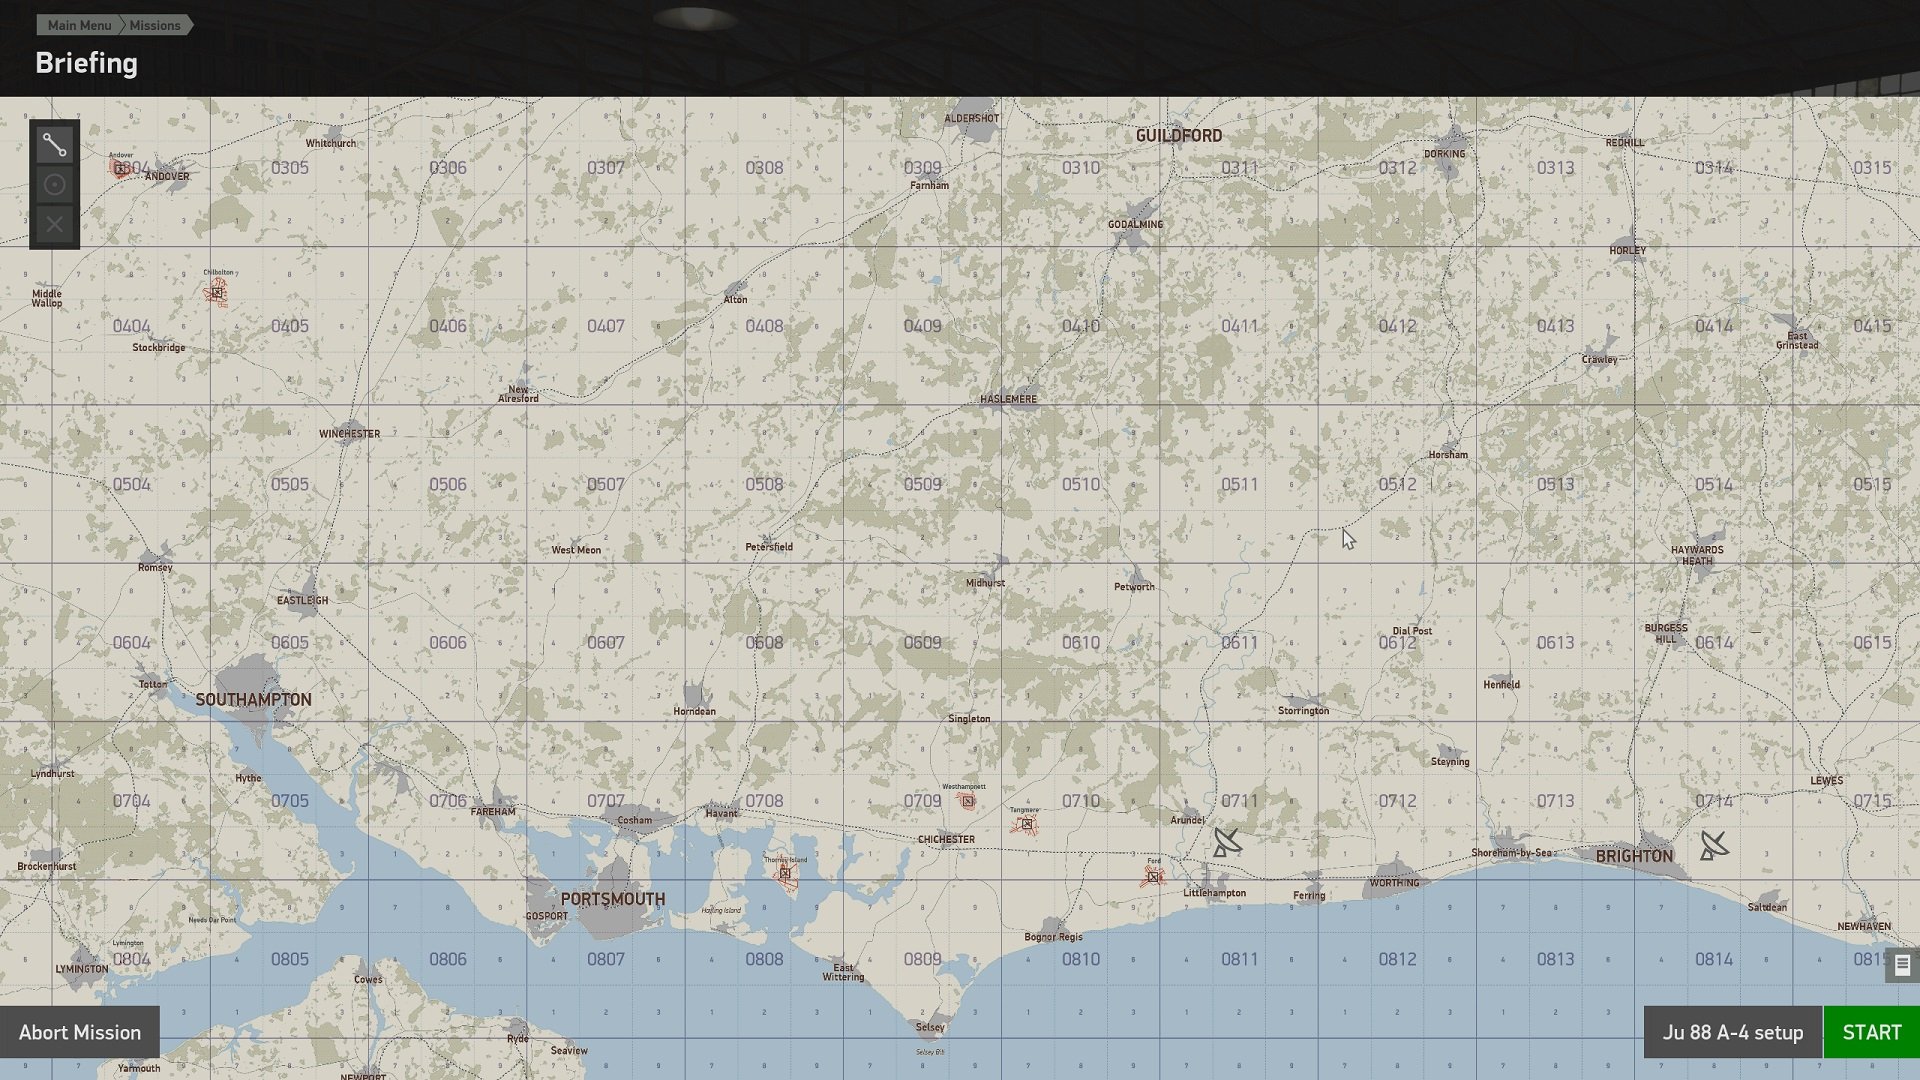Viewport: 1920px width, 1080px height.
Task: Click the PORTSMOUTH city label
Action: [612, 899]
